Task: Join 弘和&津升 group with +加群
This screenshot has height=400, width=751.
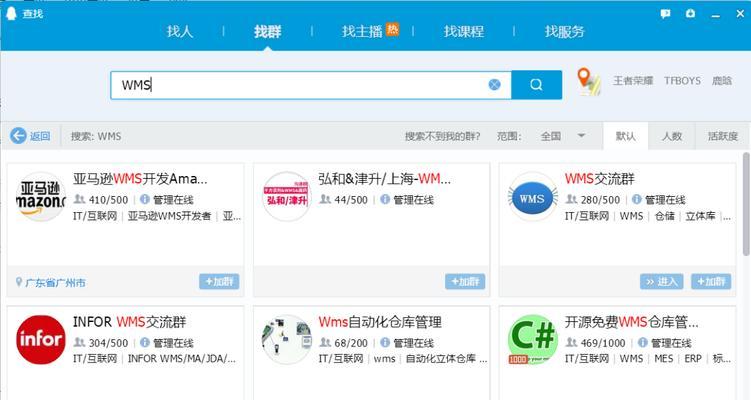Action: coord(465,282)
